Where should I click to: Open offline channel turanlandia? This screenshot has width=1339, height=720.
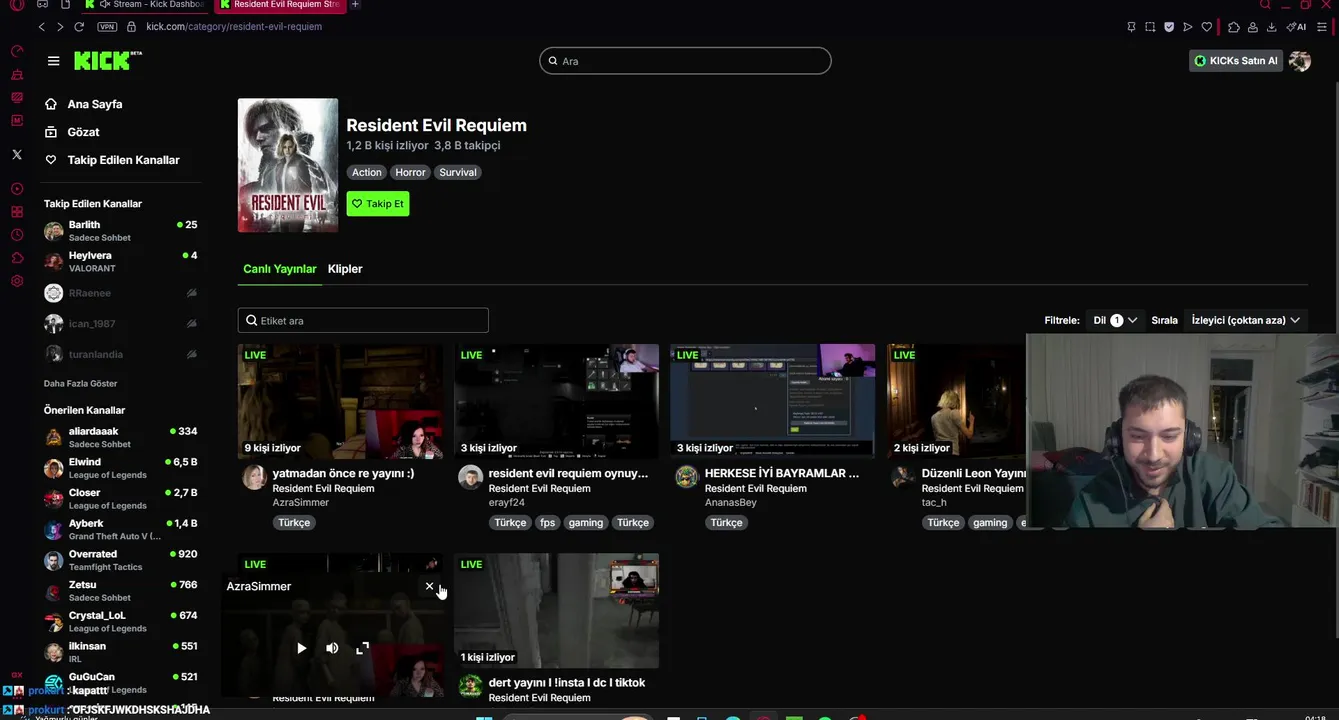pyautogui.click(x=120, y=354)
